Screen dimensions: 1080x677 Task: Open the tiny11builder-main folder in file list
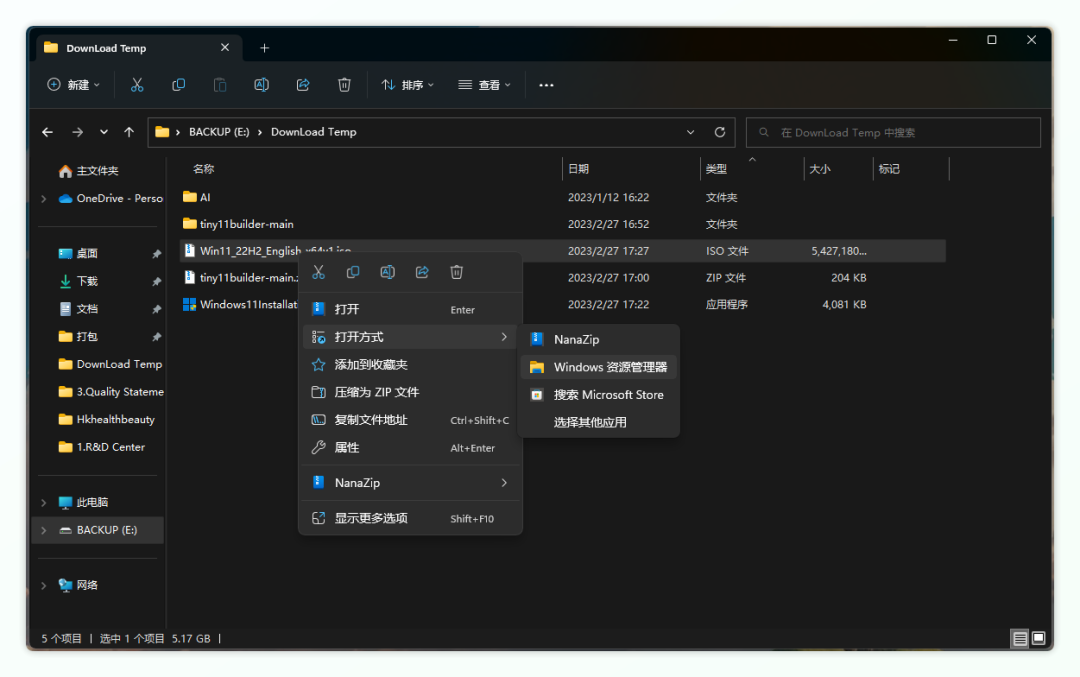point(246,224)
